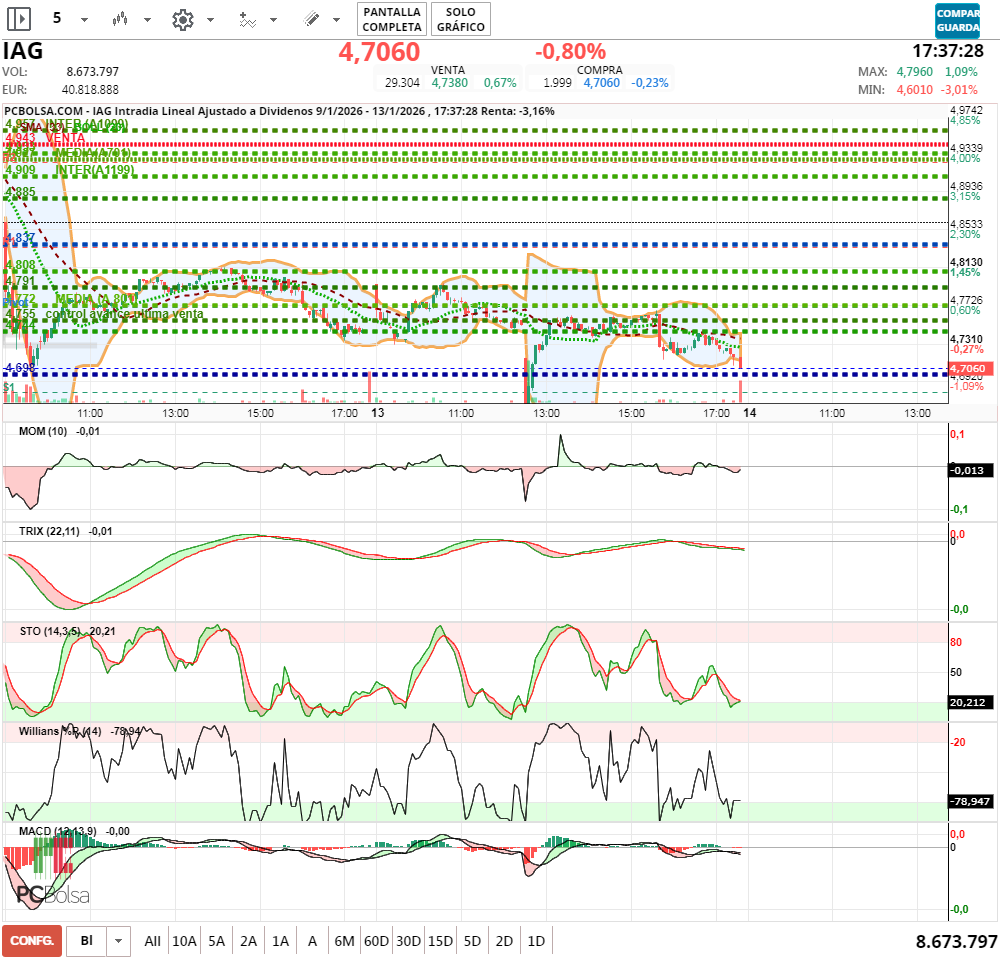Open the CONFG. button

click(x=32, y=941)
